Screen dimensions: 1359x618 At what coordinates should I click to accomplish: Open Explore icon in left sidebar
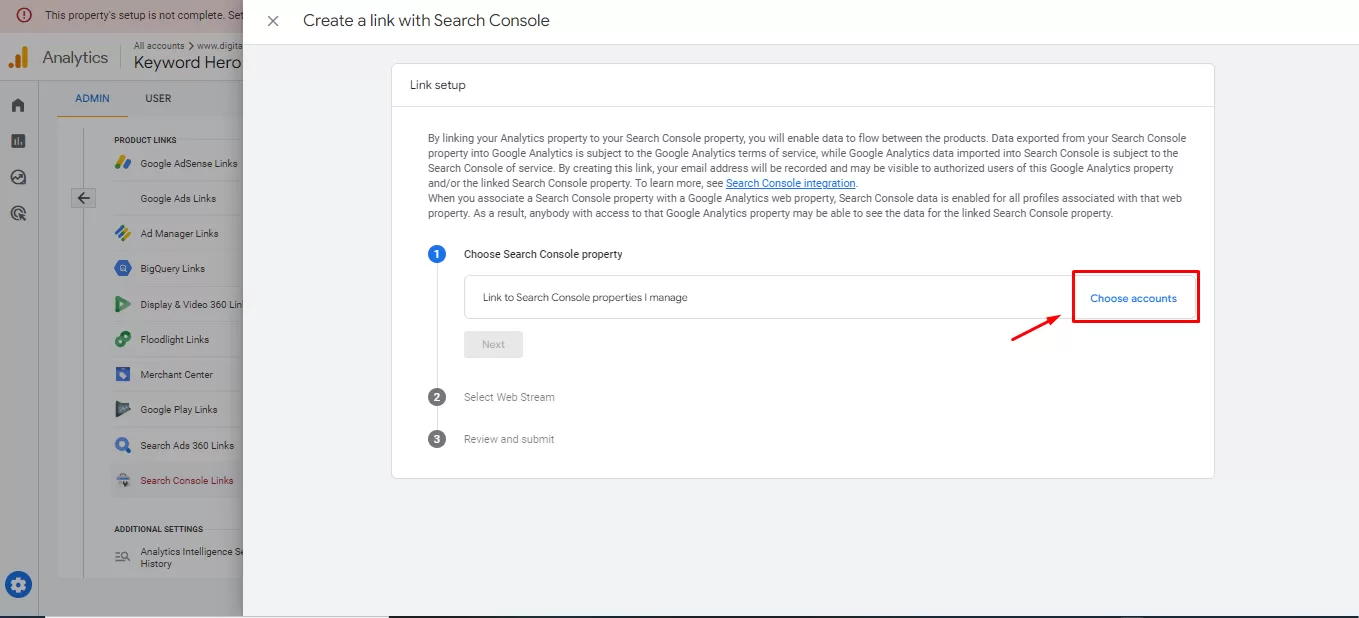pos(18,177)
